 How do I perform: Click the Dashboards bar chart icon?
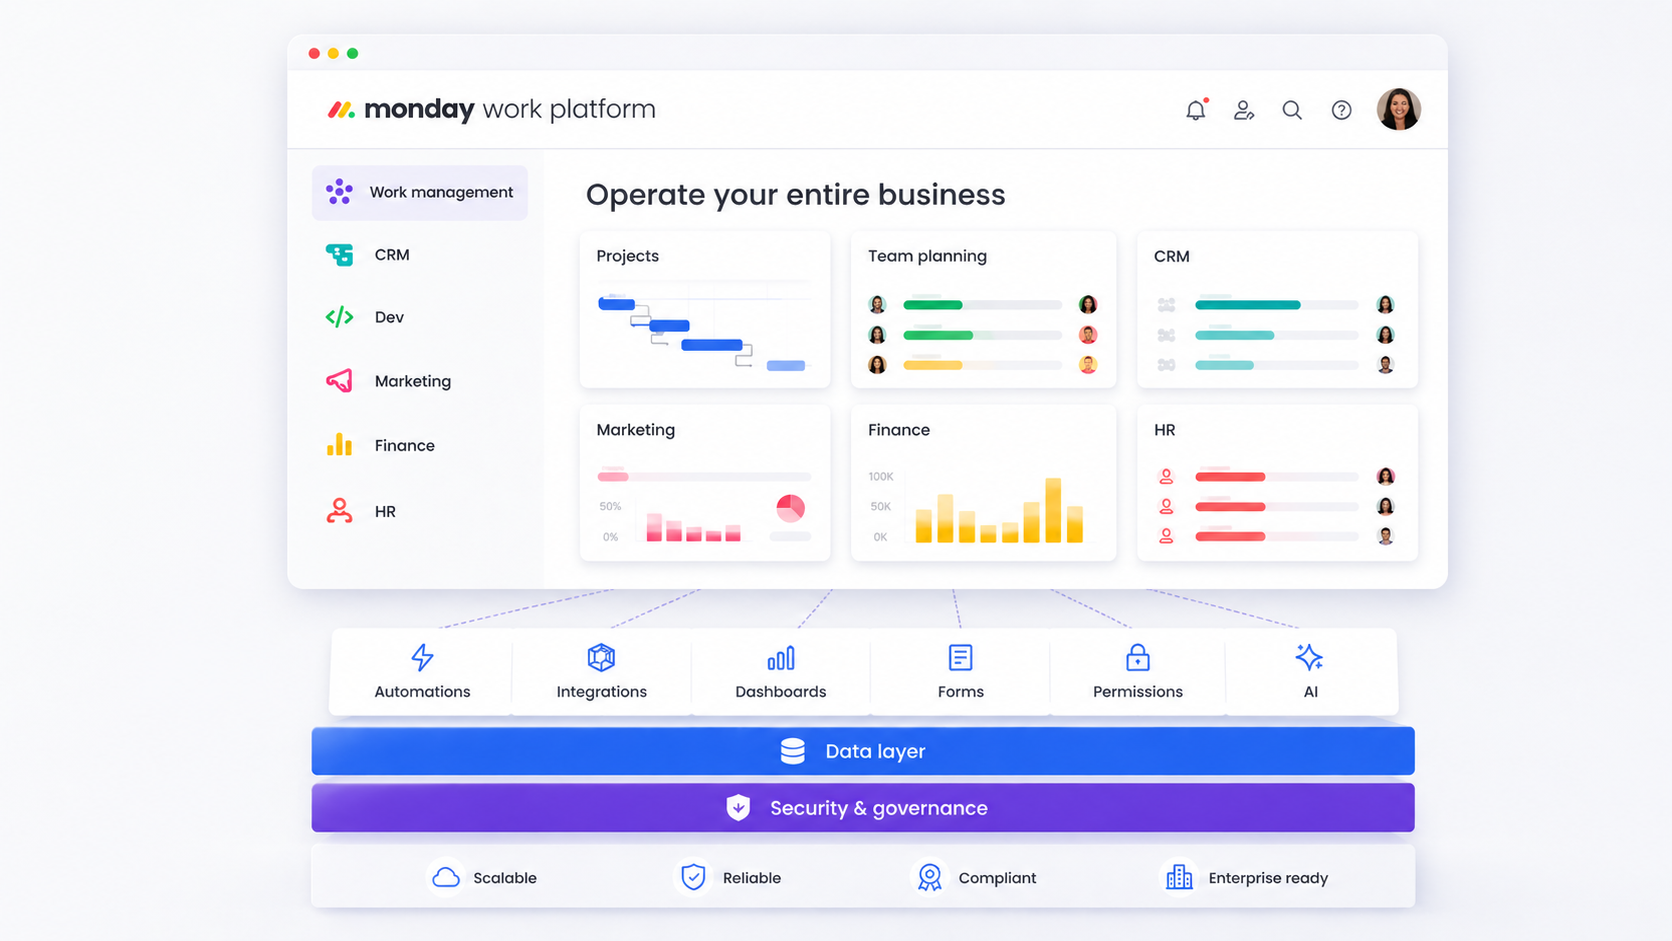point(780,658)
